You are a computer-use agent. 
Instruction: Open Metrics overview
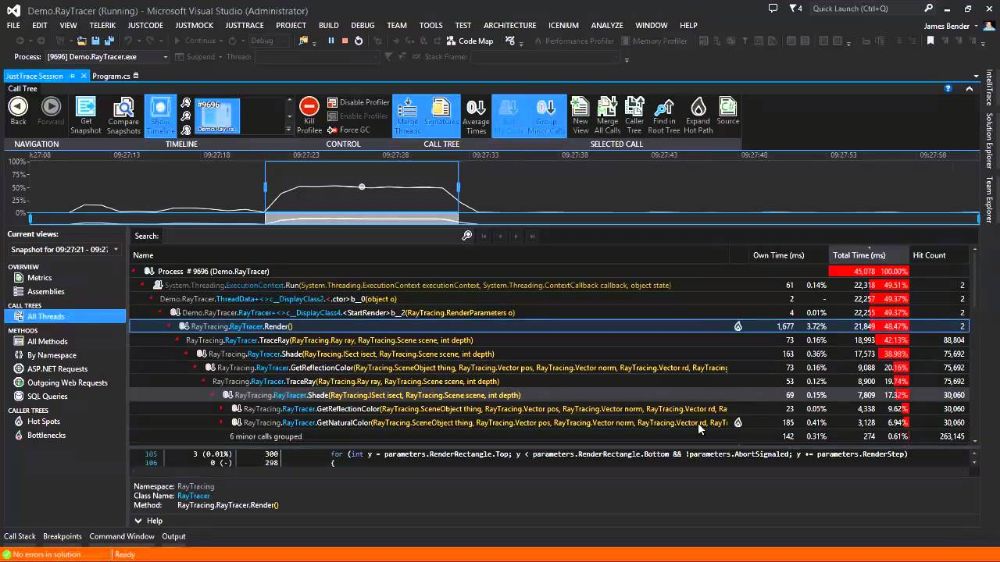click(x=40, y=278)
